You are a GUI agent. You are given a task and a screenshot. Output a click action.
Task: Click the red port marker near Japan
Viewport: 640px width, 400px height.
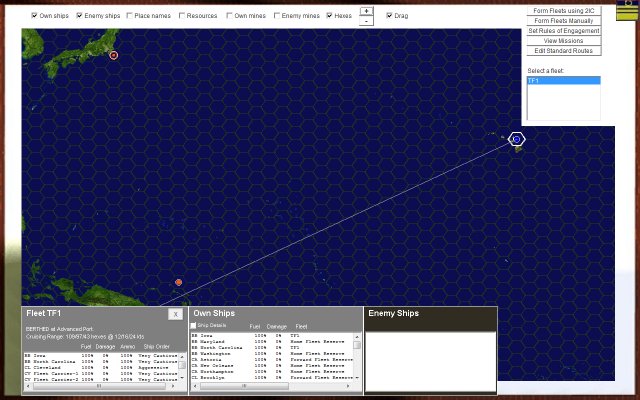coord(113,55)
